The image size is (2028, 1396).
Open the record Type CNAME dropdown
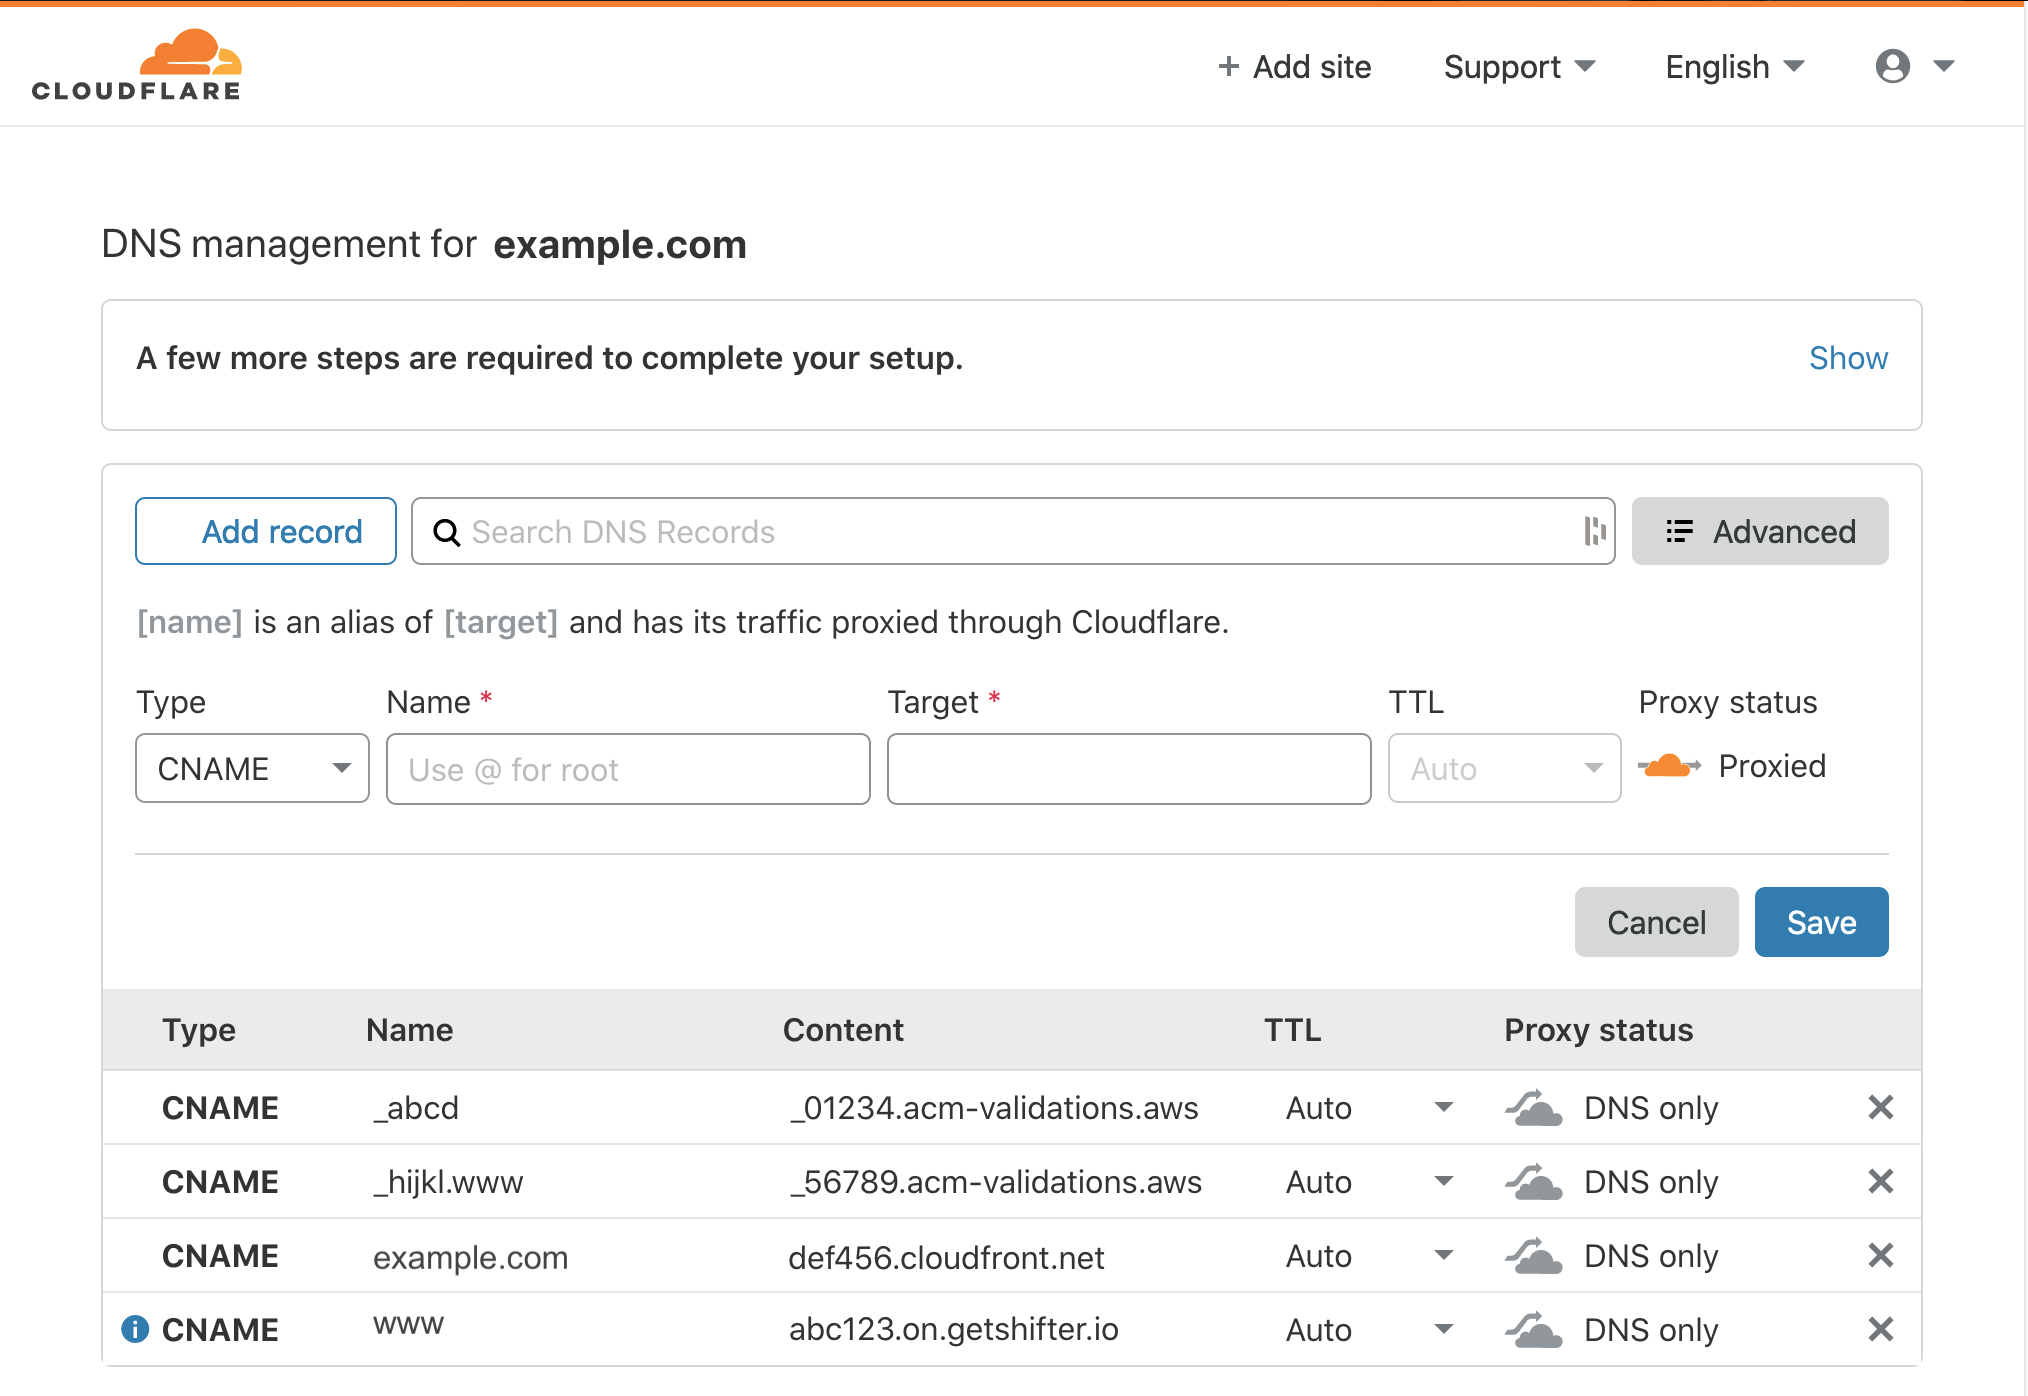pyautogui.click(x=252, y=768)
